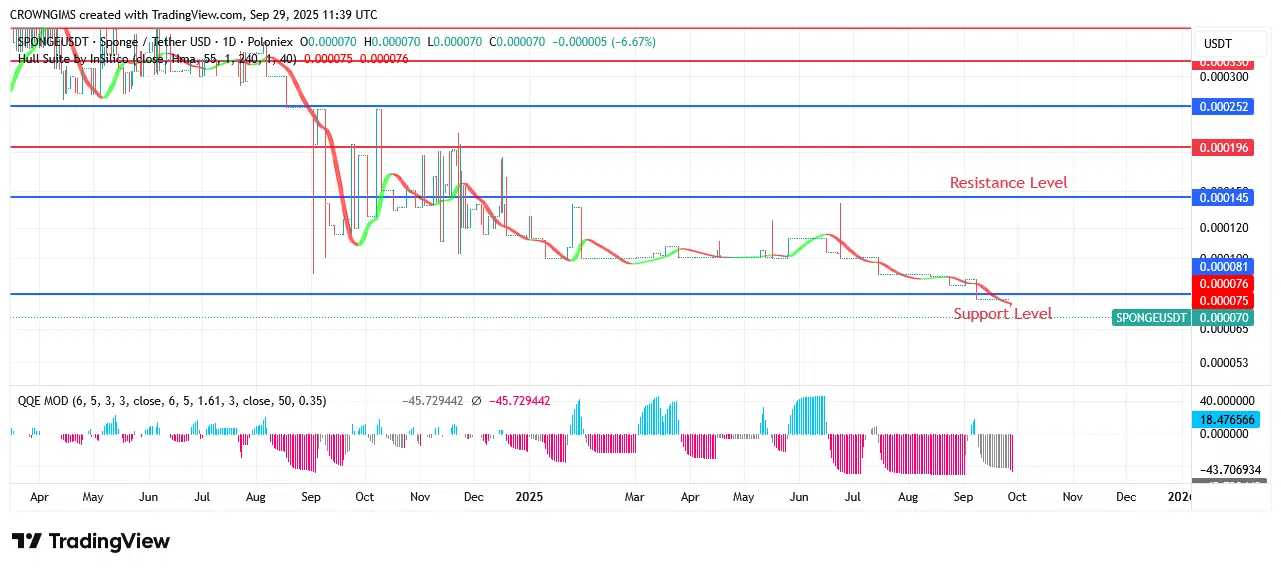Click the 0.000196 red price label
This screenshot has width=1281, height=571.
click(x=1224, y=147)
